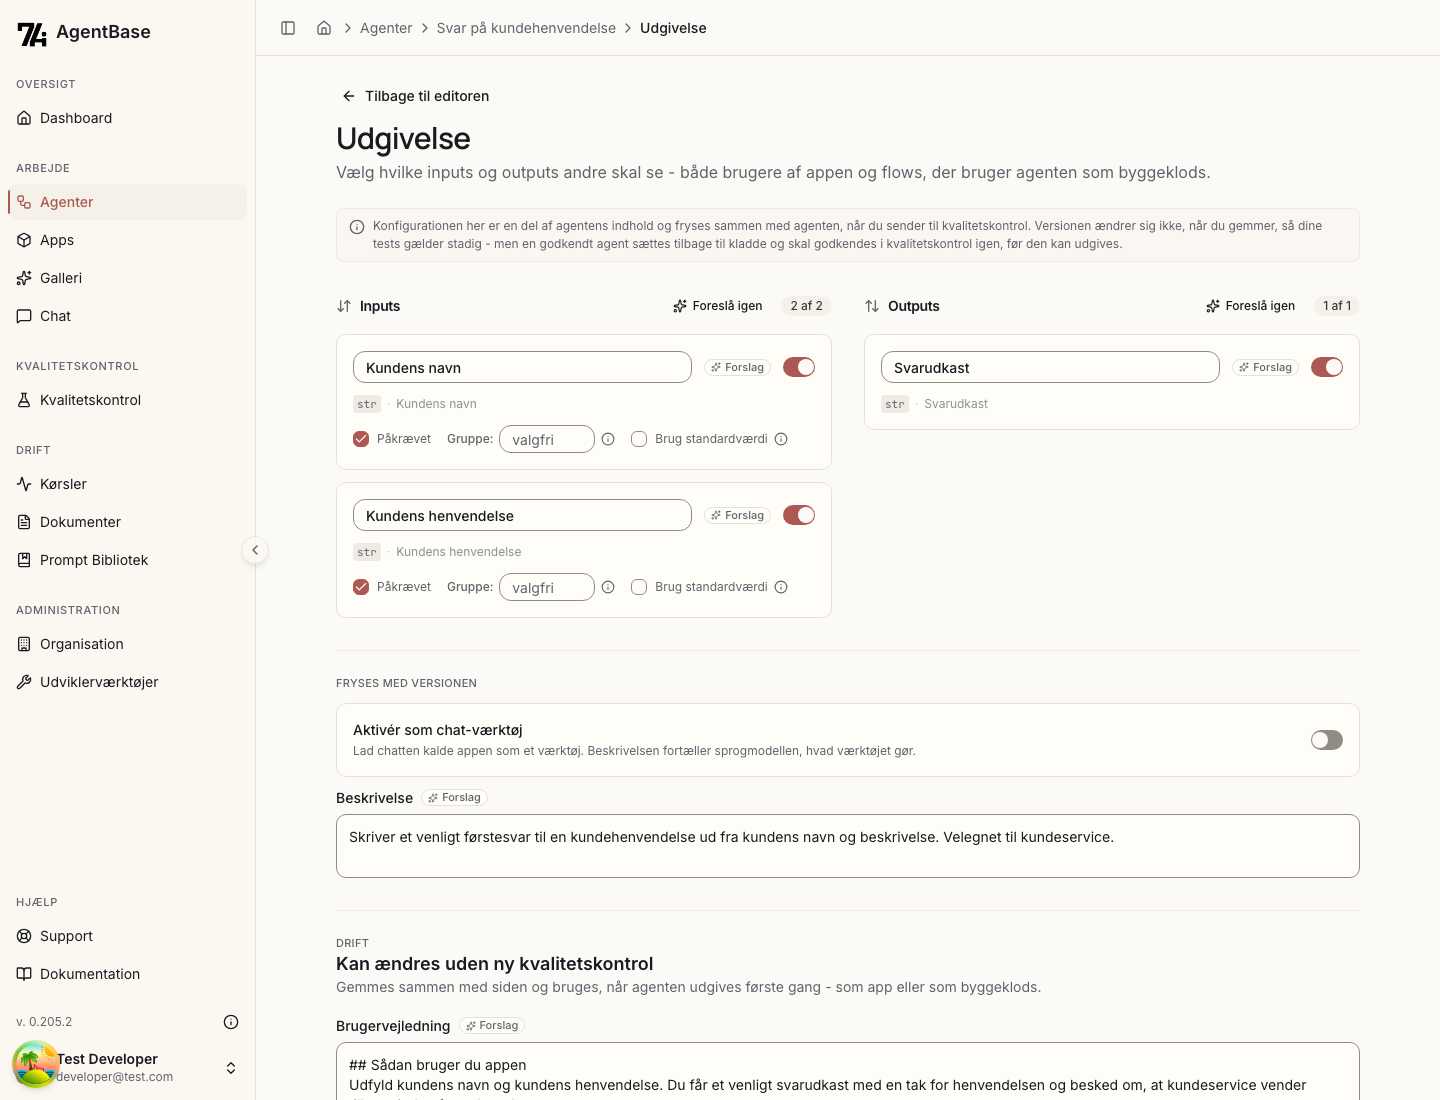Disable the Kundens henvendelse input toggle
Viewport: 1440px width, 1100px height.
click(799, 515)
